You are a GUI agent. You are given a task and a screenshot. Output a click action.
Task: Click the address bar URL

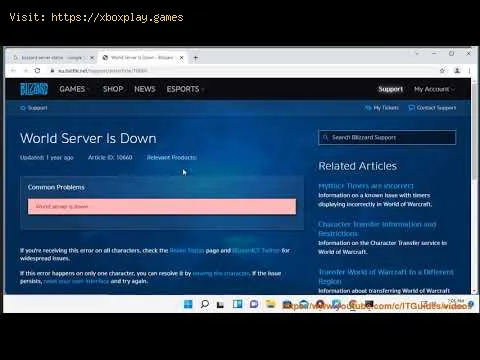102,71
